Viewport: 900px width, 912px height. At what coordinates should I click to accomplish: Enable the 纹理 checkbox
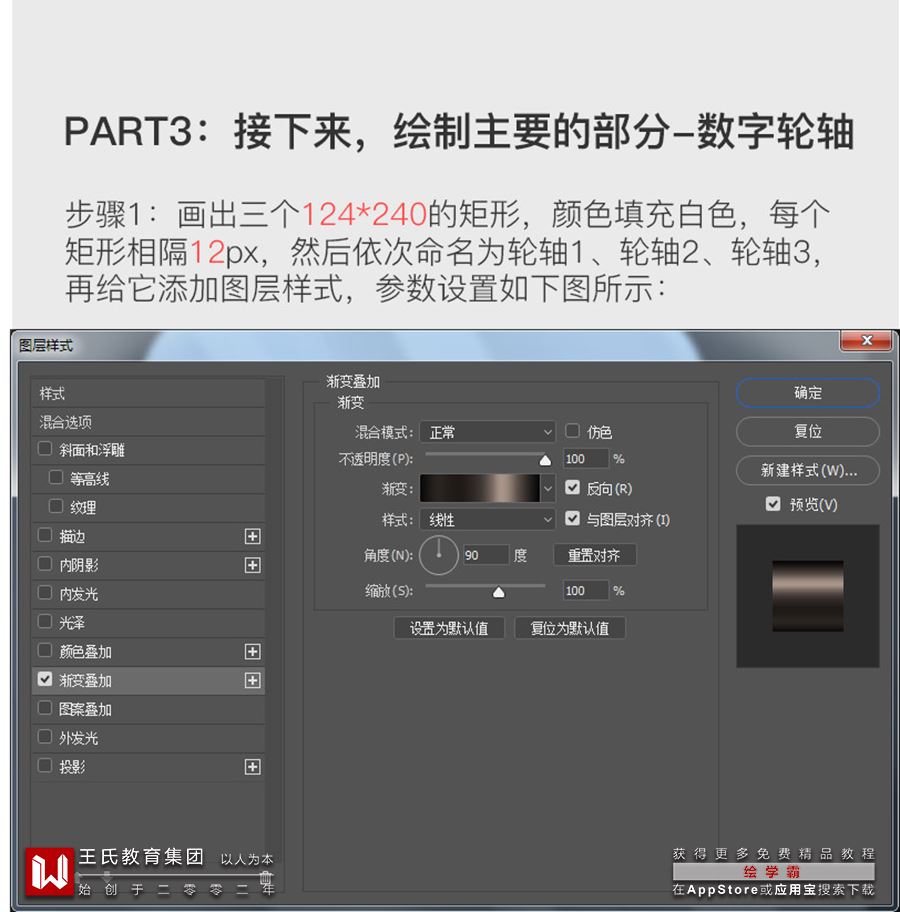point(56,506)
